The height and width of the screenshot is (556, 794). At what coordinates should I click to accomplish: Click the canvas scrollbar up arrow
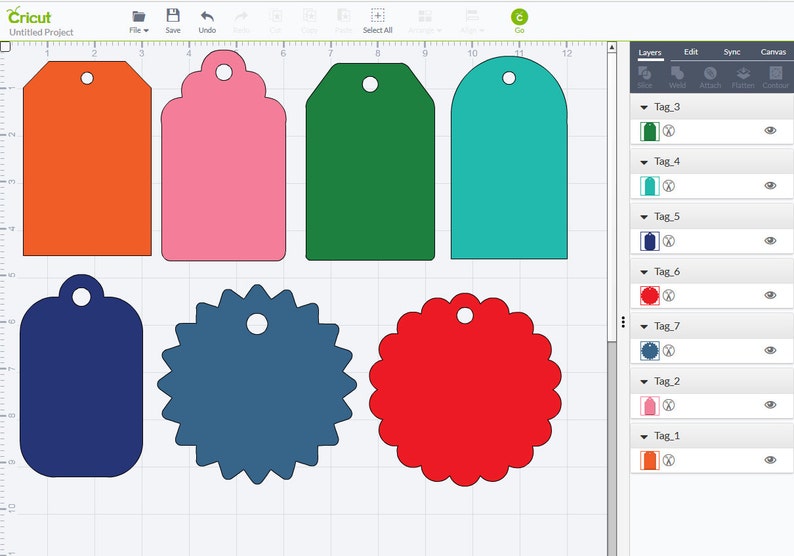[x=612, y=47]
